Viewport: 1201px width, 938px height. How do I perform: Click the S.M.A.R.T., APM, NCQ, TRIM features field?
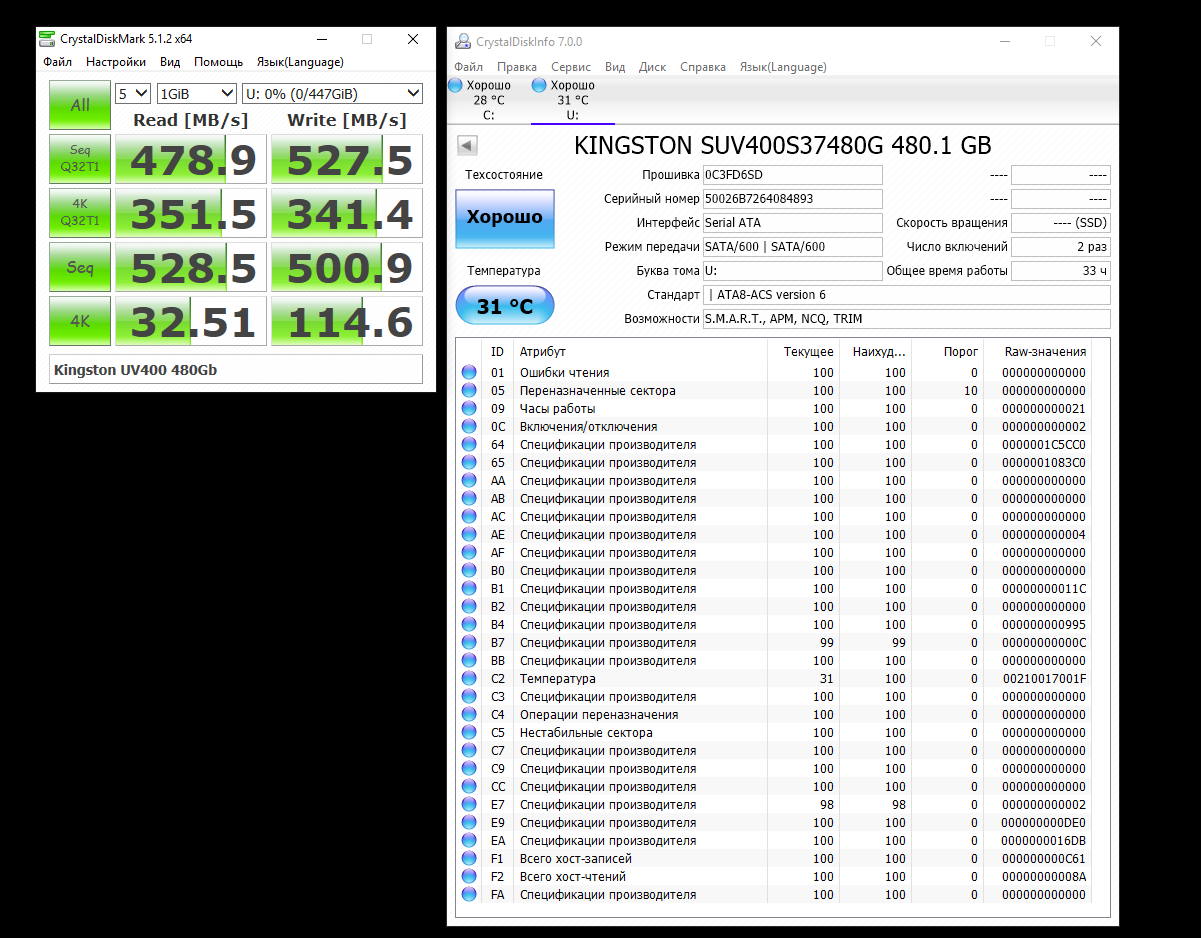(x=907, y=319)
